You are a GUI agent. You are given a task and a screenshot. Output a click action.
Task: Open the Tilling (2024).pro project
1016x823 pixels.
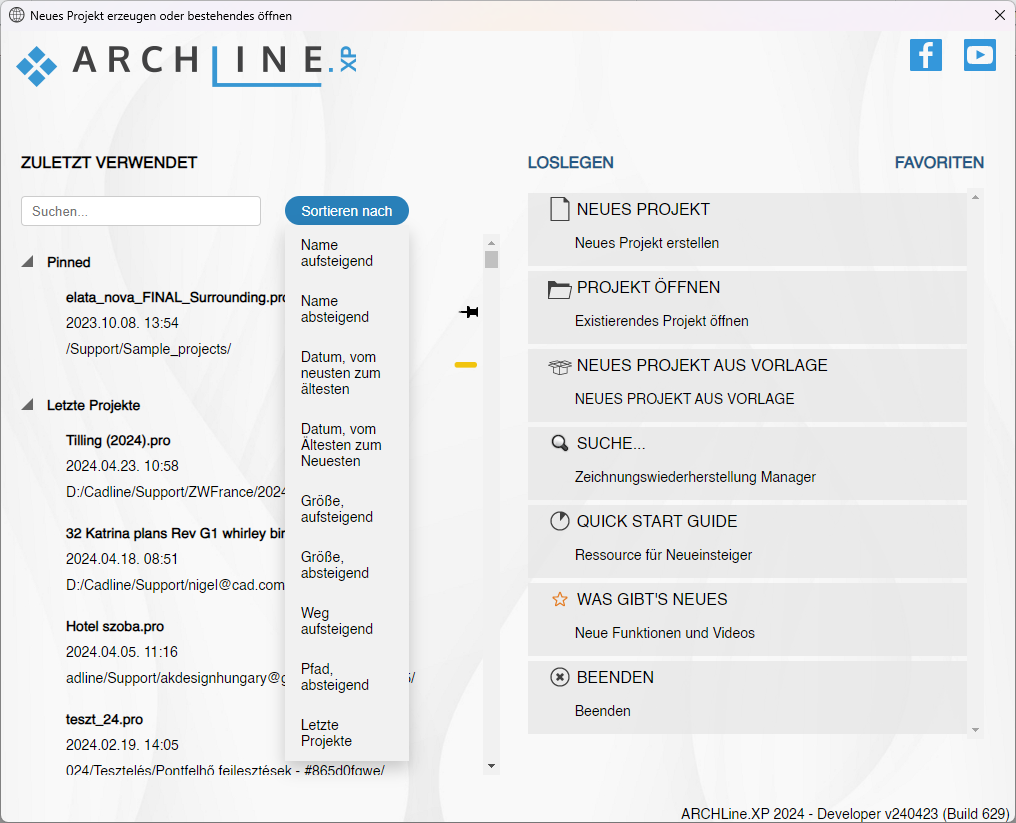tap(120, 440)
